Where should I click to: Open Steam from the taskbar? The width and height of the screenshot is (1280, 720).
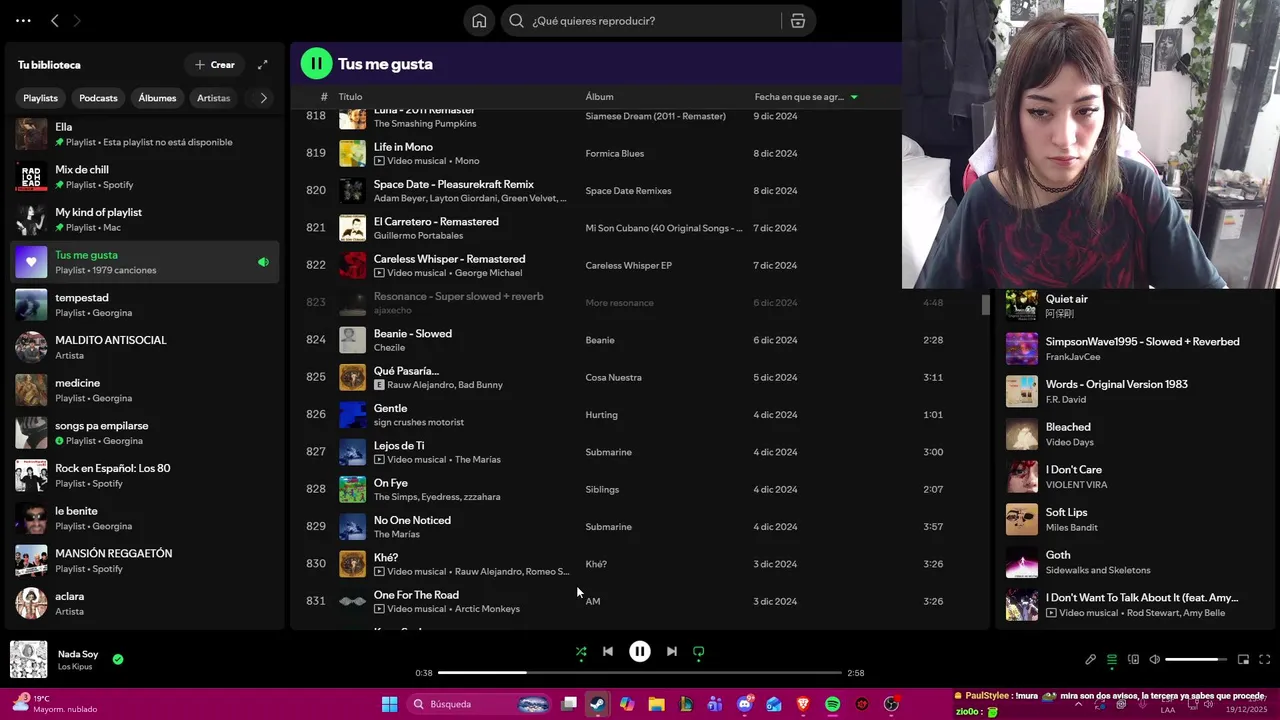pos(597,704)
